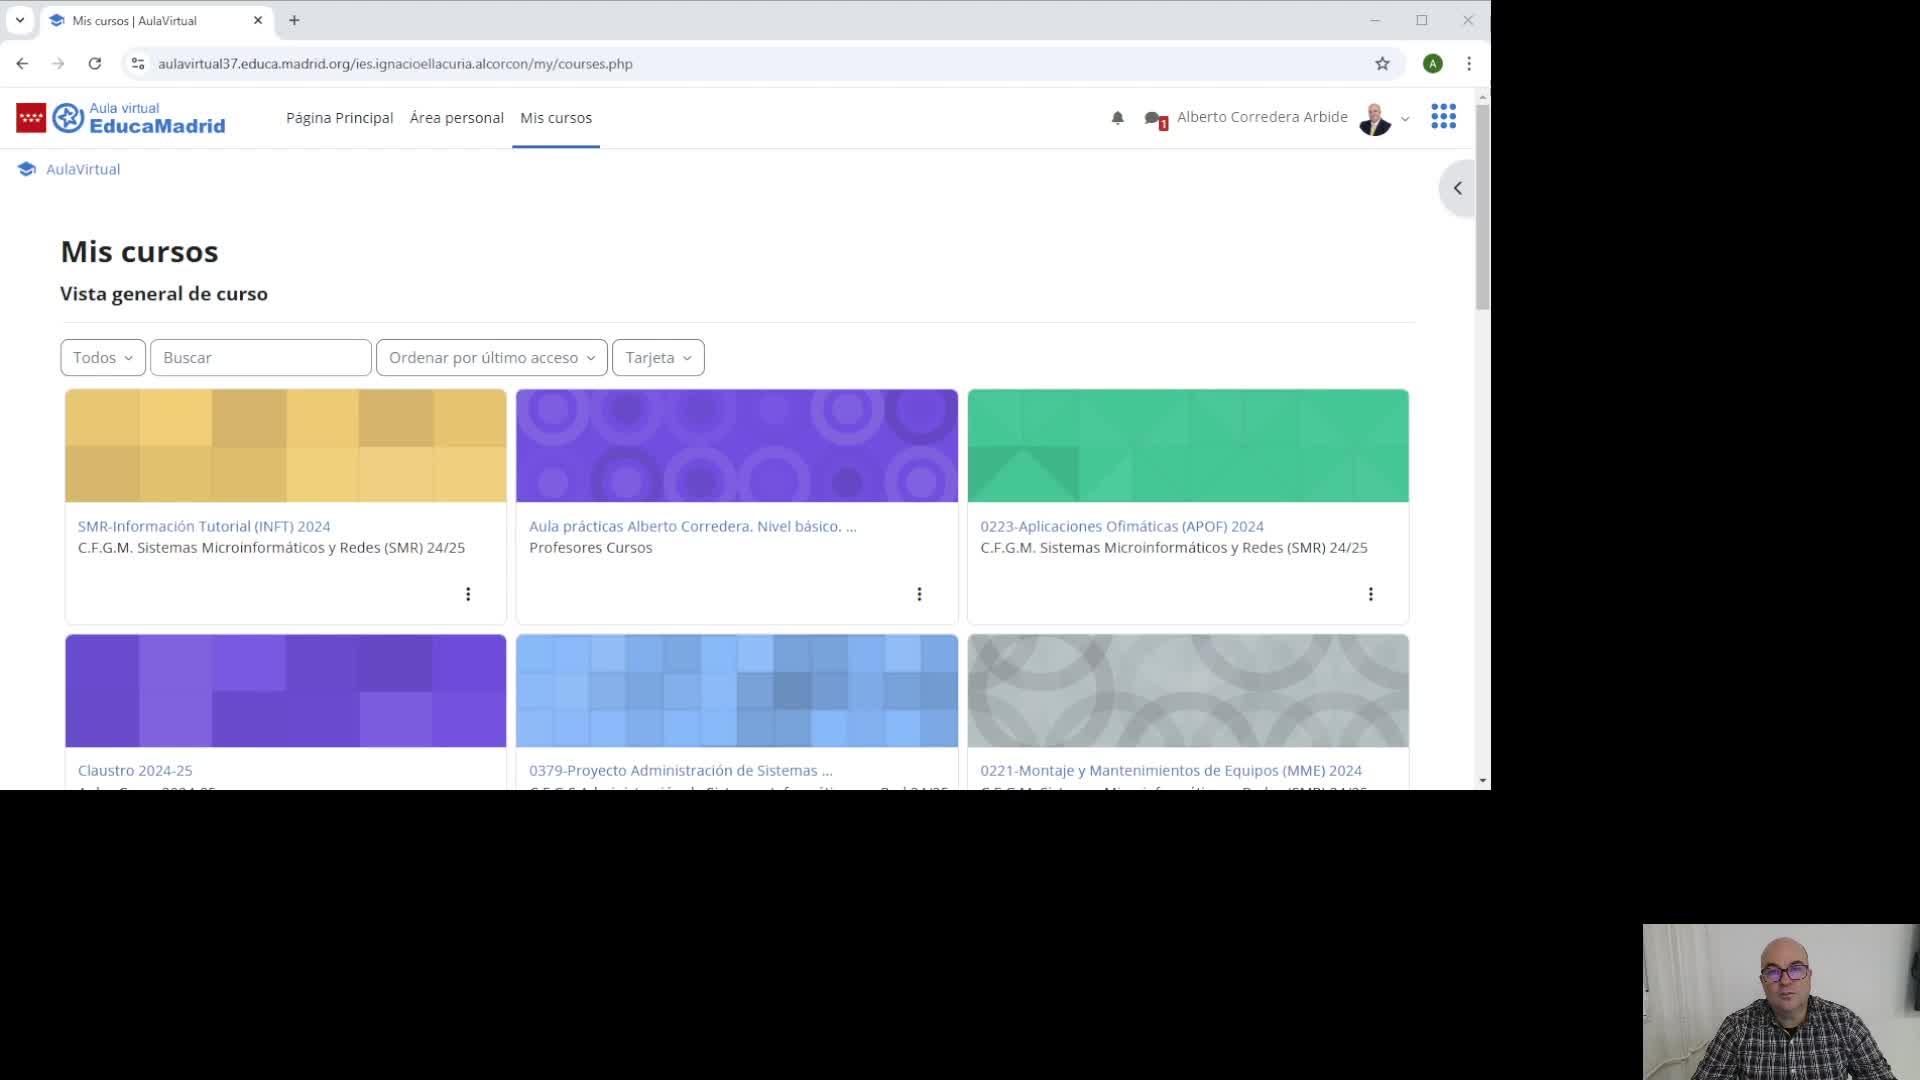Open the Ordenar por último acceso dropdown
Viewport: 1920px width, 1080px height.
click(x=491, y=358)
